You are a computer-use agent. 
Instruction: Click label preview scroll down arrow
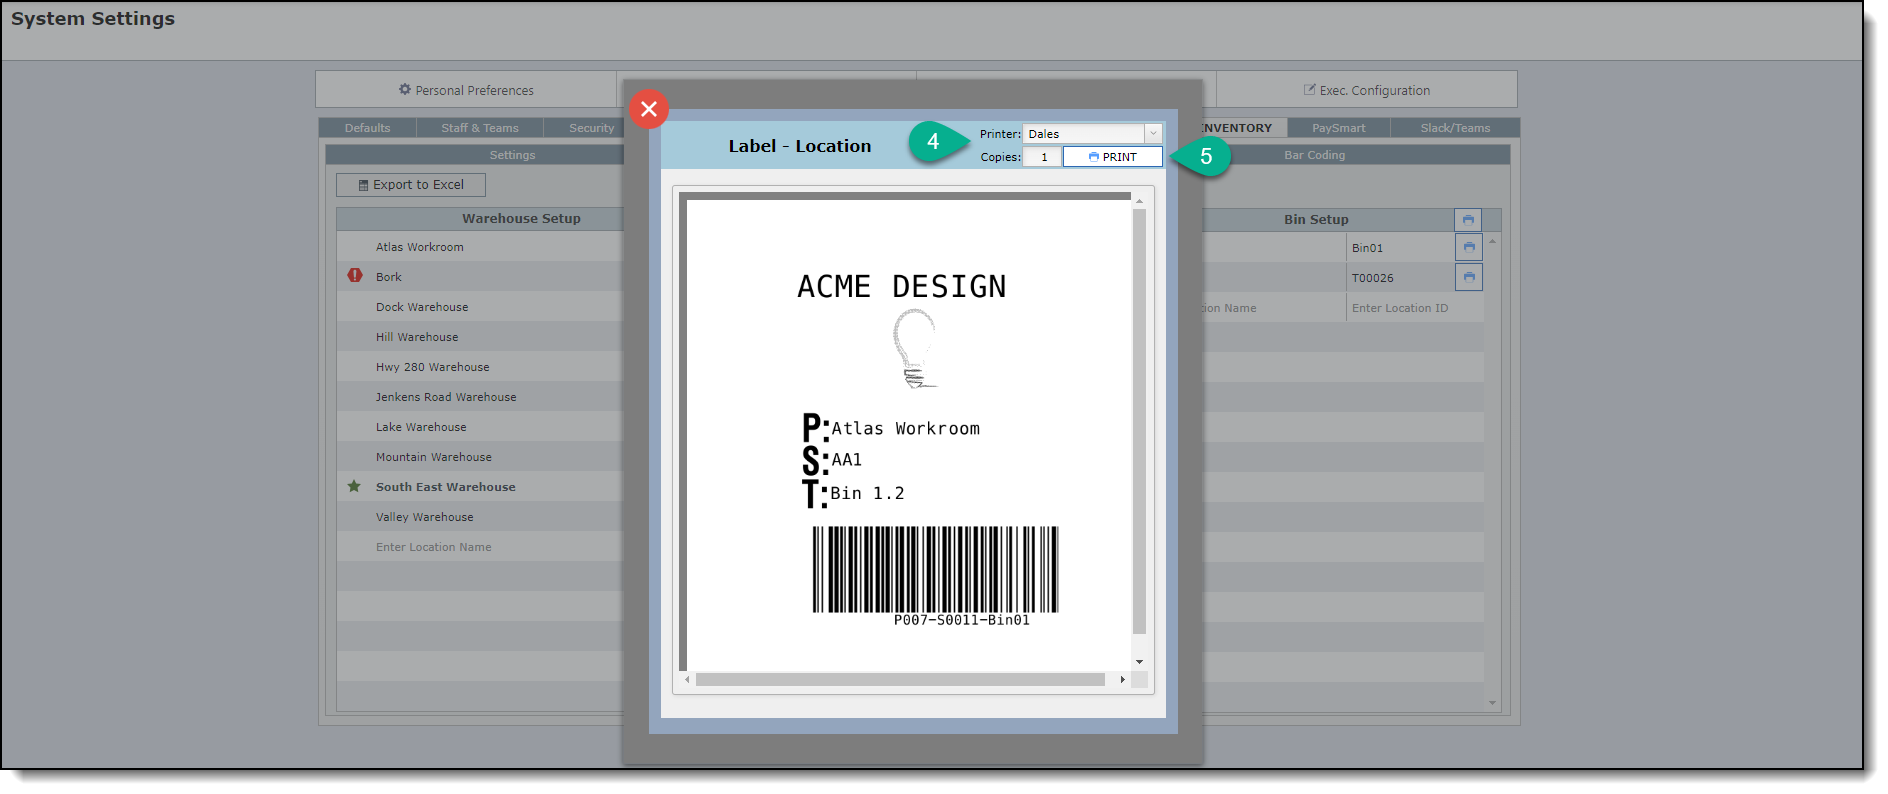pyautogui.click(x=1139, y=662)
